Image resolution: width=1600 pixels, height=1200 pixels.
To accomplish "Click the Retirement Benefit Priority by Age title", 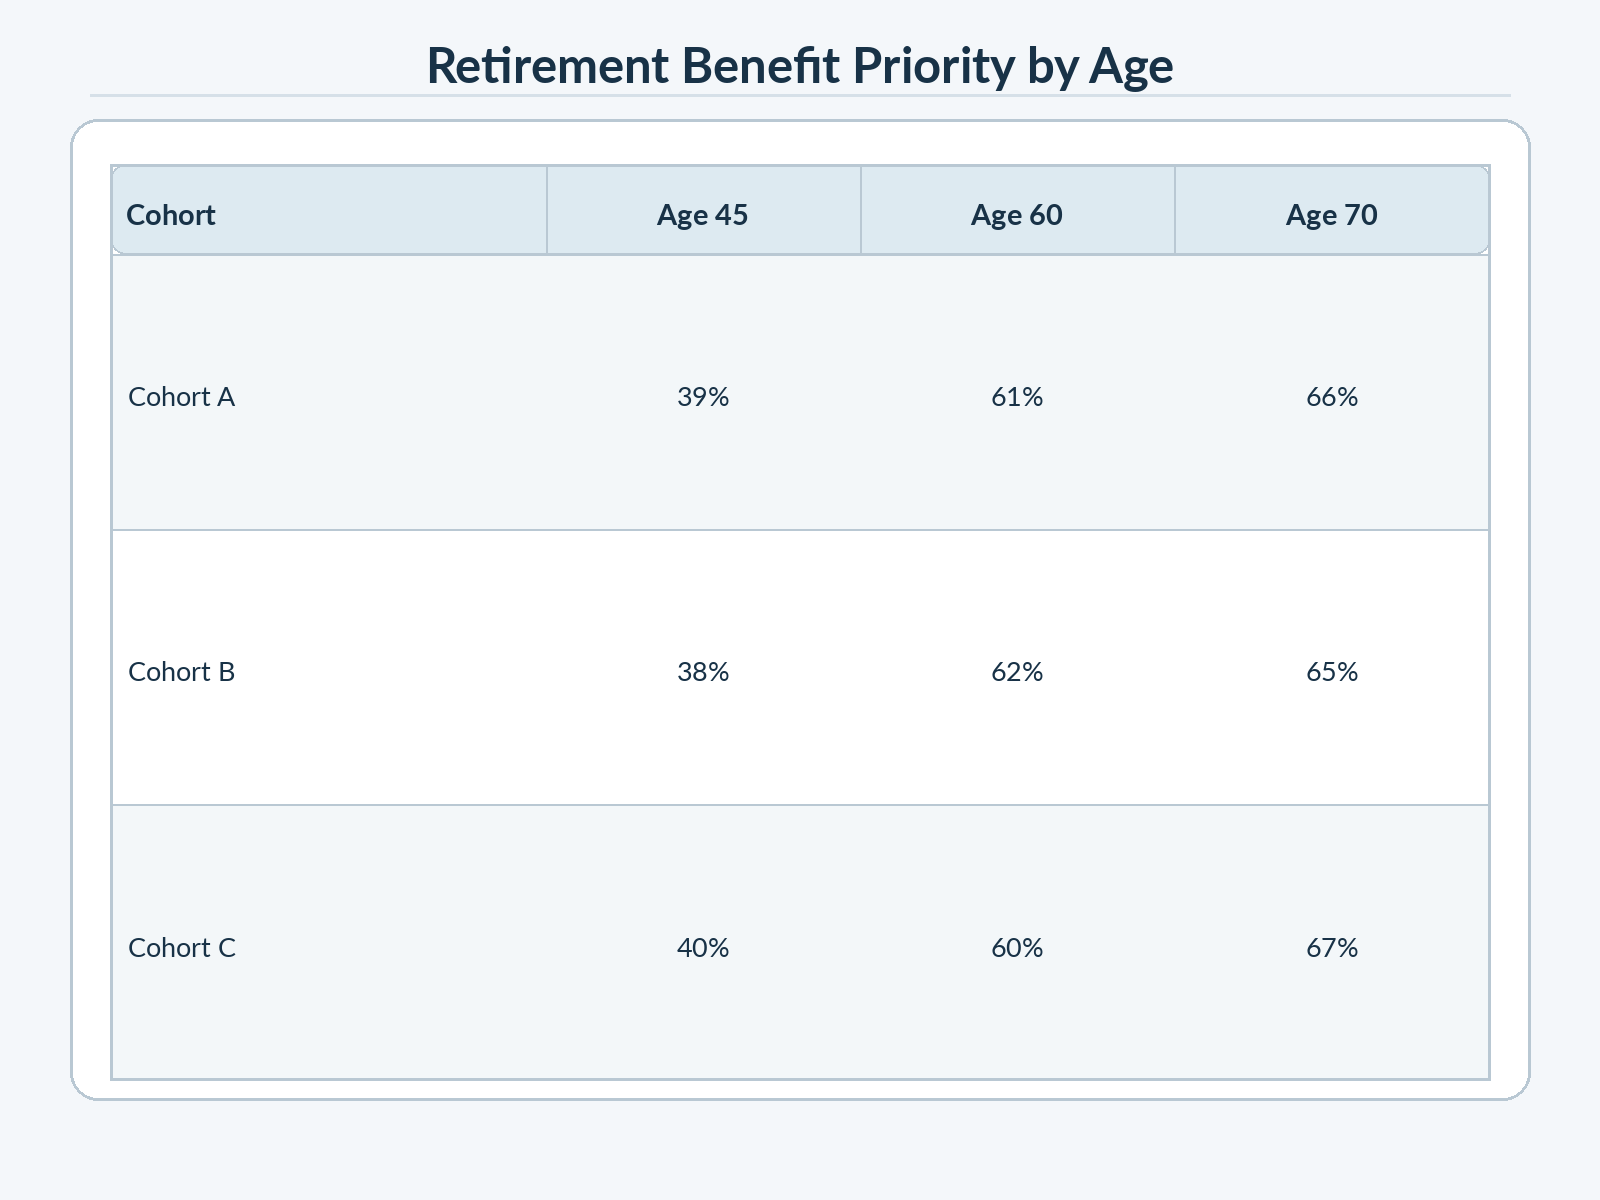I will pos(800,67).
